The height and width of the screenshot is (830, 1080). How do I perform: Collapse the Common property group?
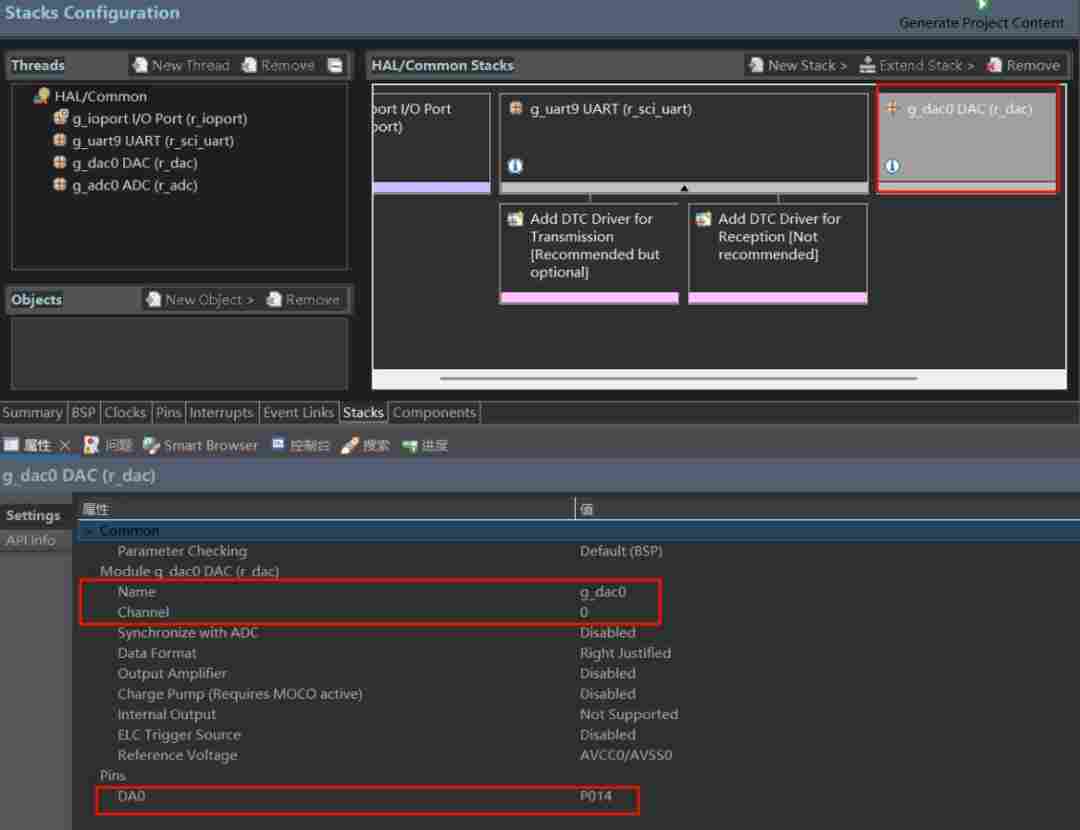(x=89, y=531)
